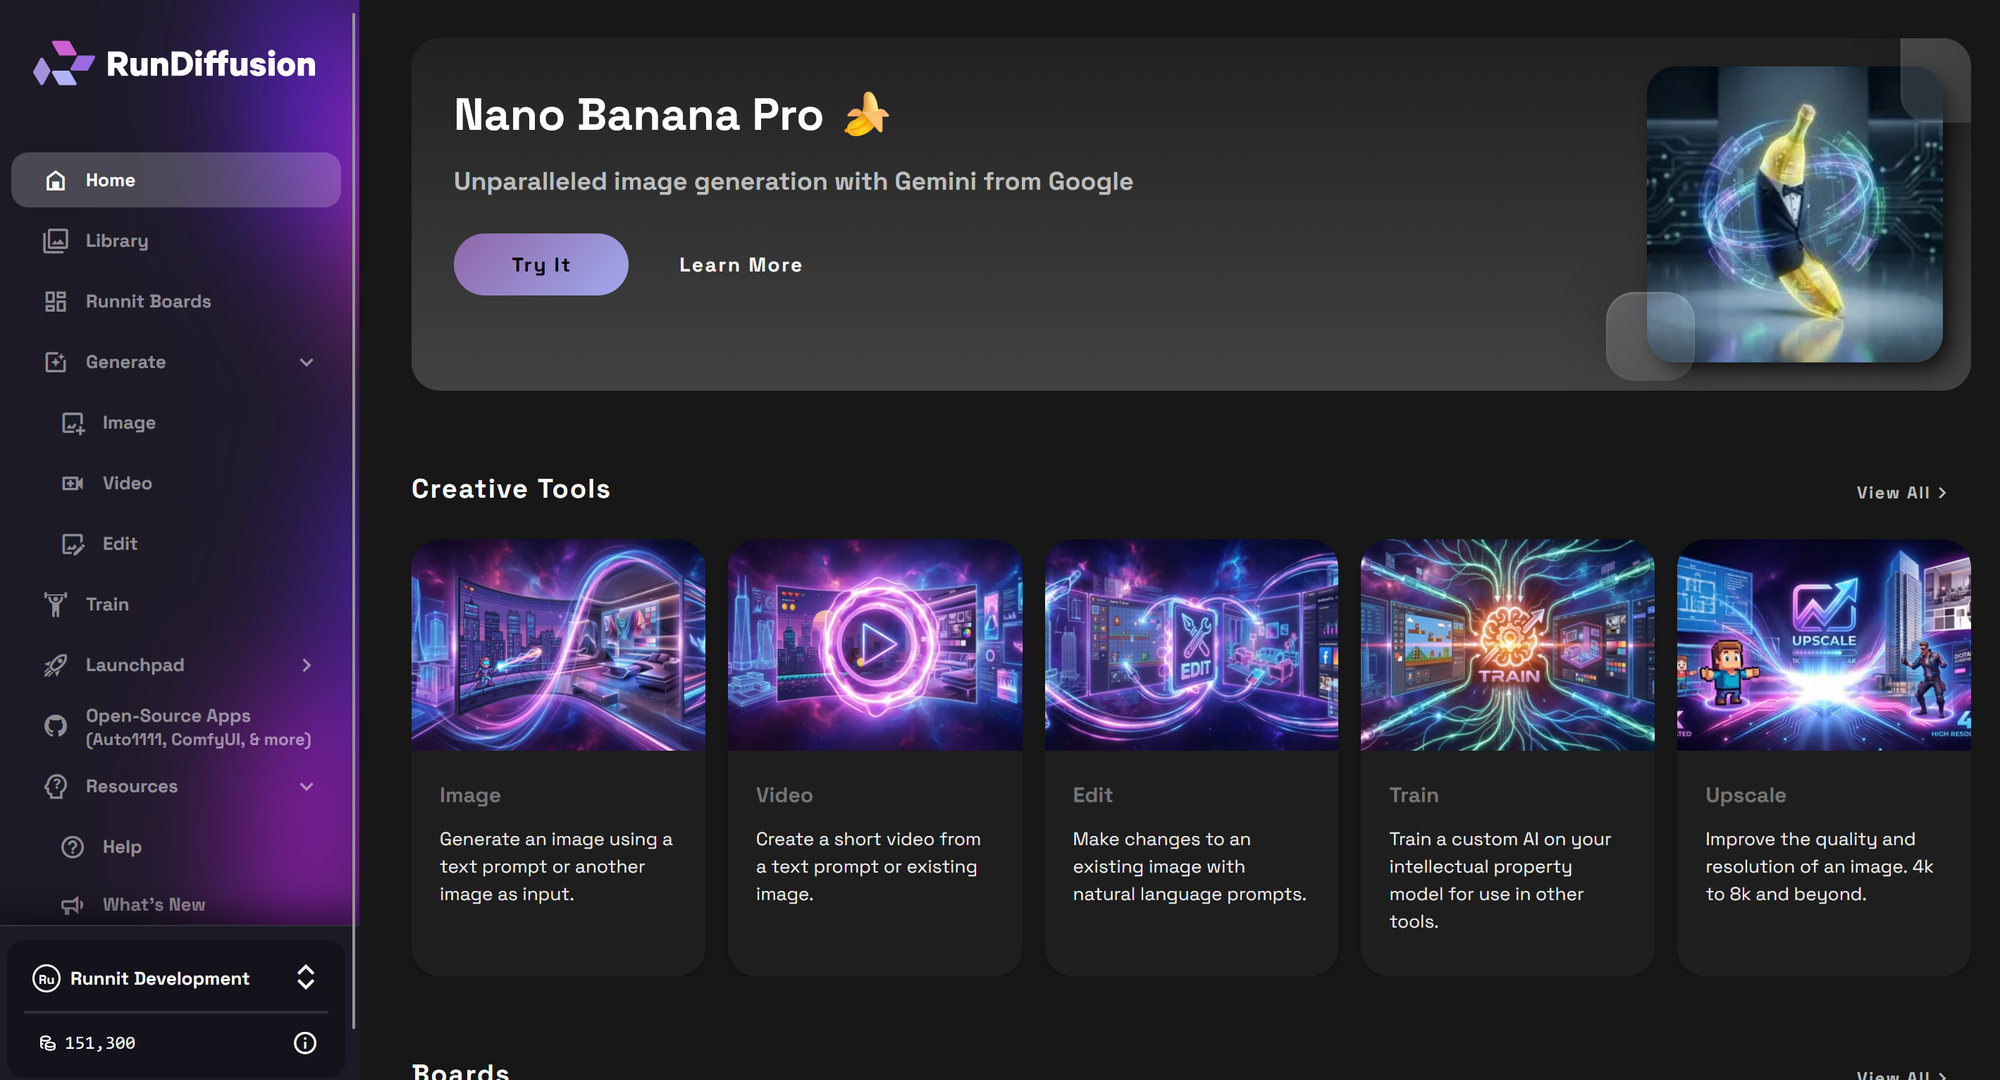Open the Edit item under Generate

click(120, 544)
